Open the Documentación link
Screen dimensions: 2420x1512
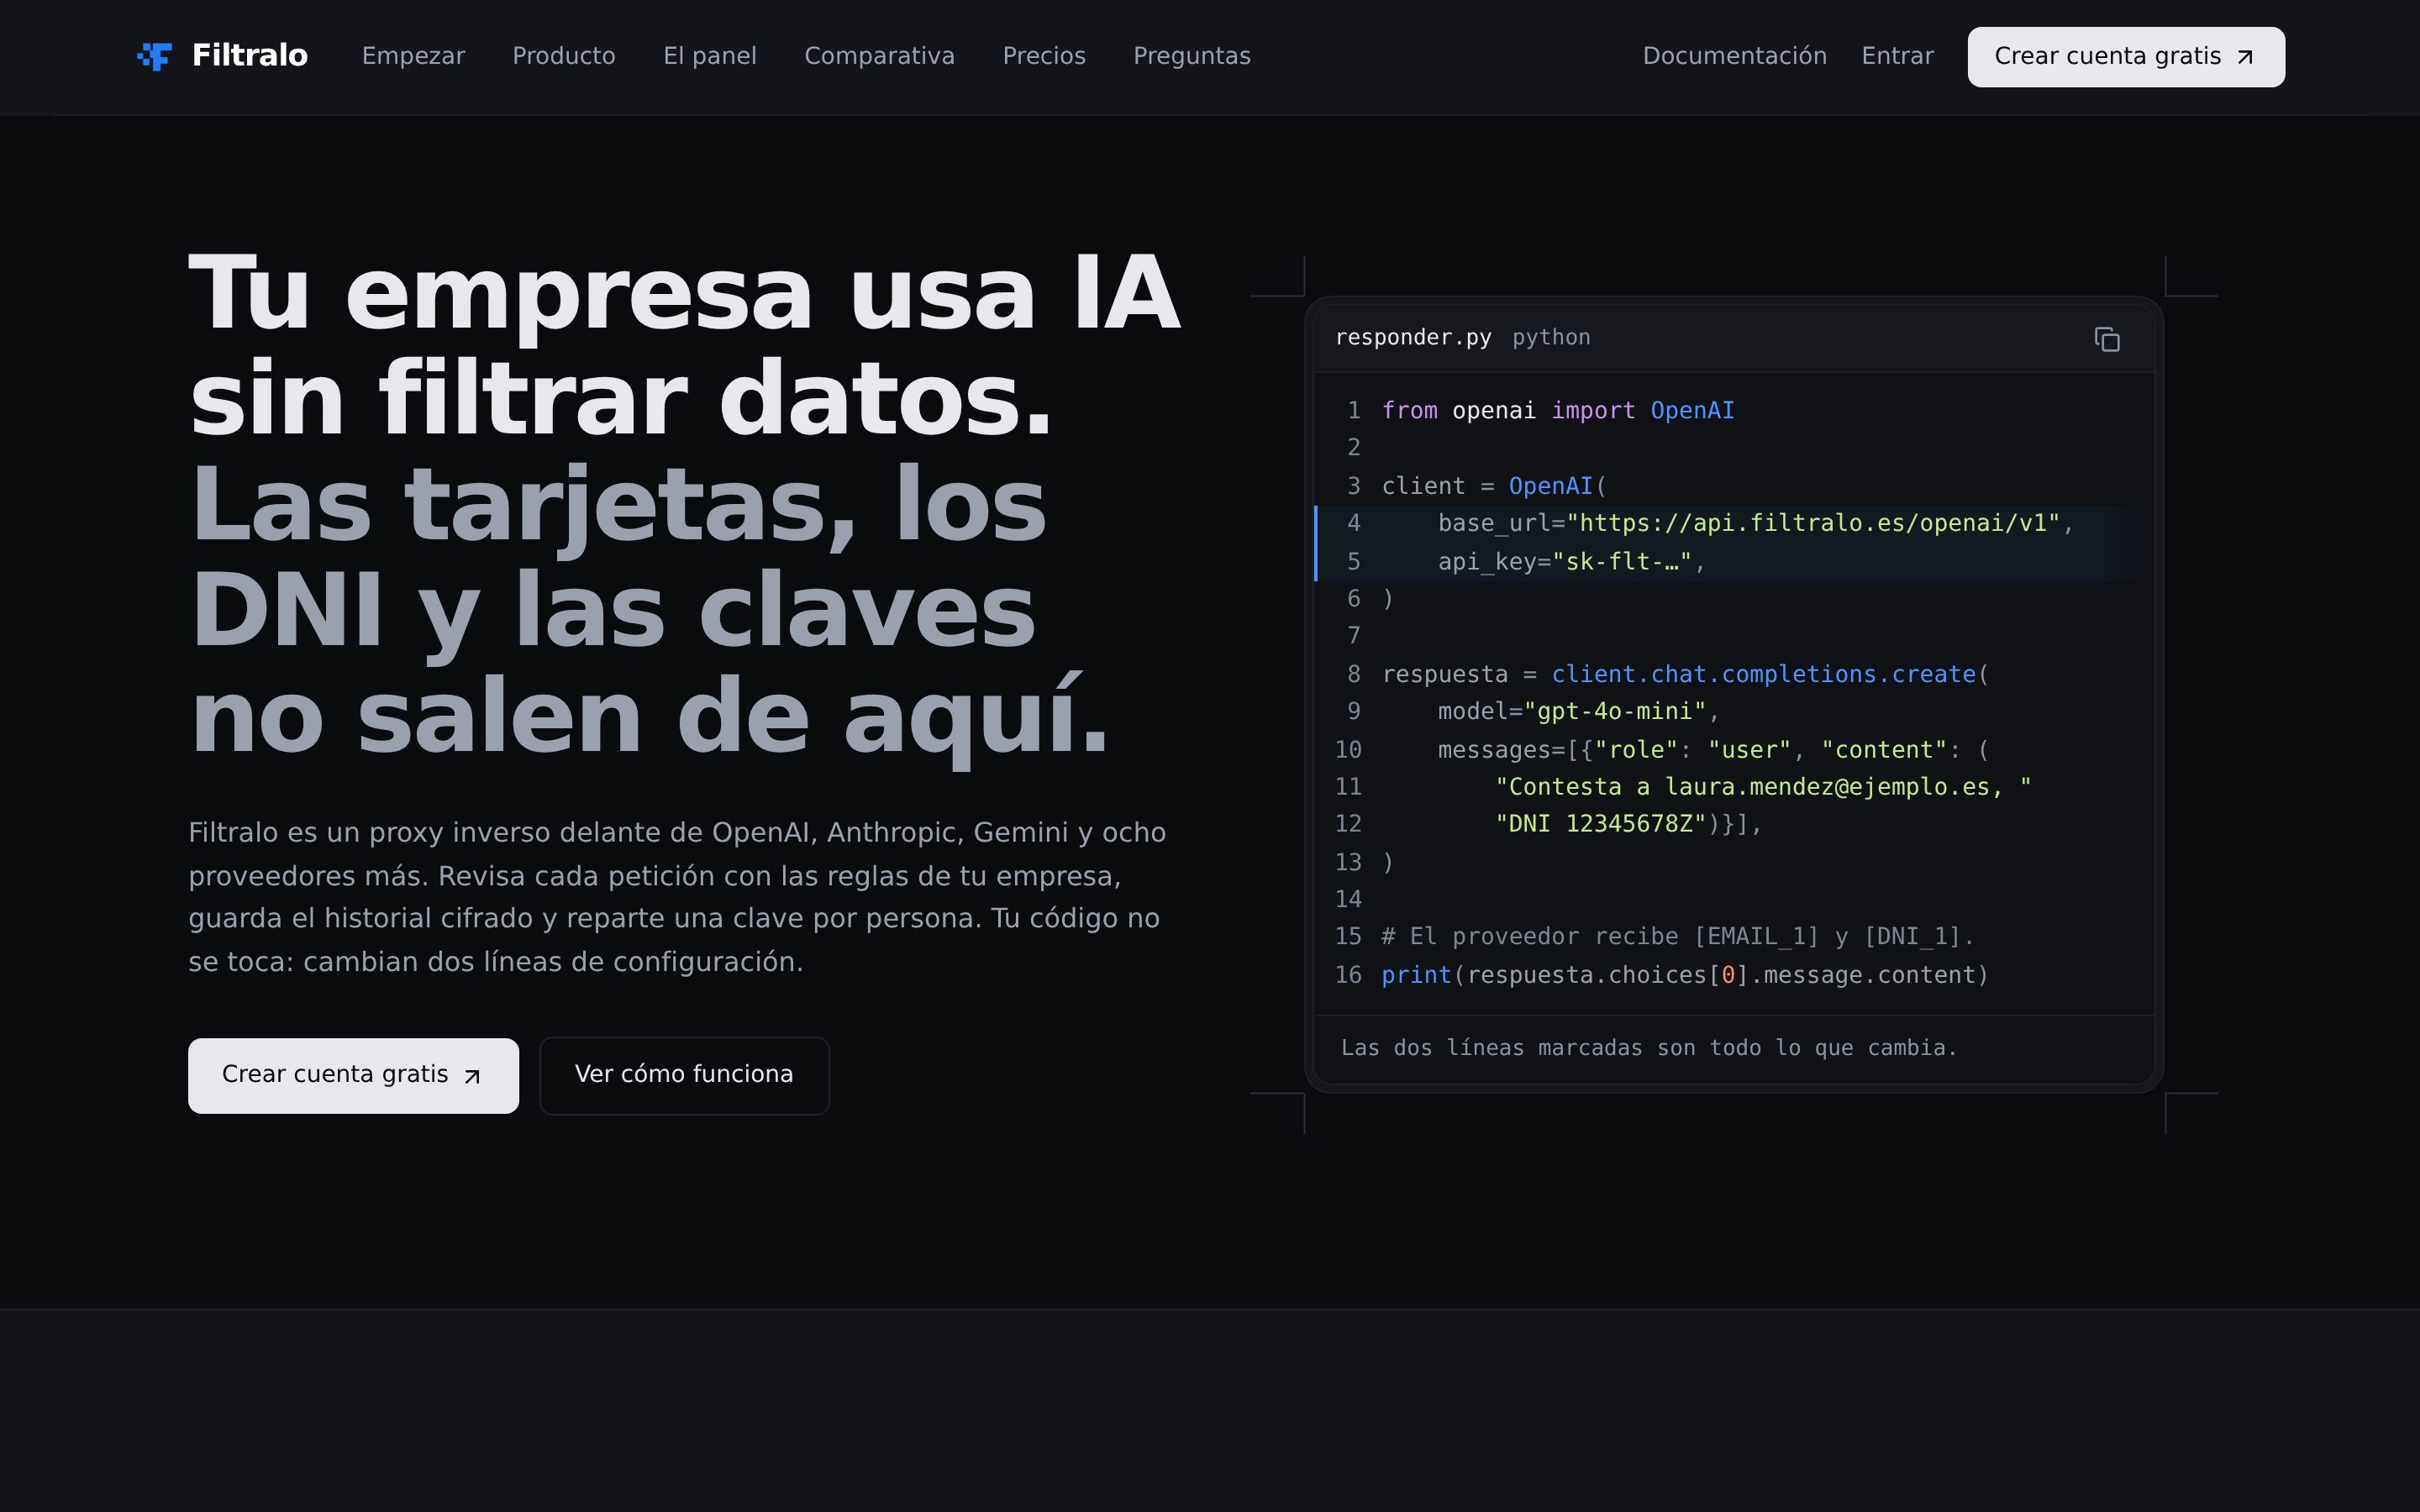(x=1734, y=56)
